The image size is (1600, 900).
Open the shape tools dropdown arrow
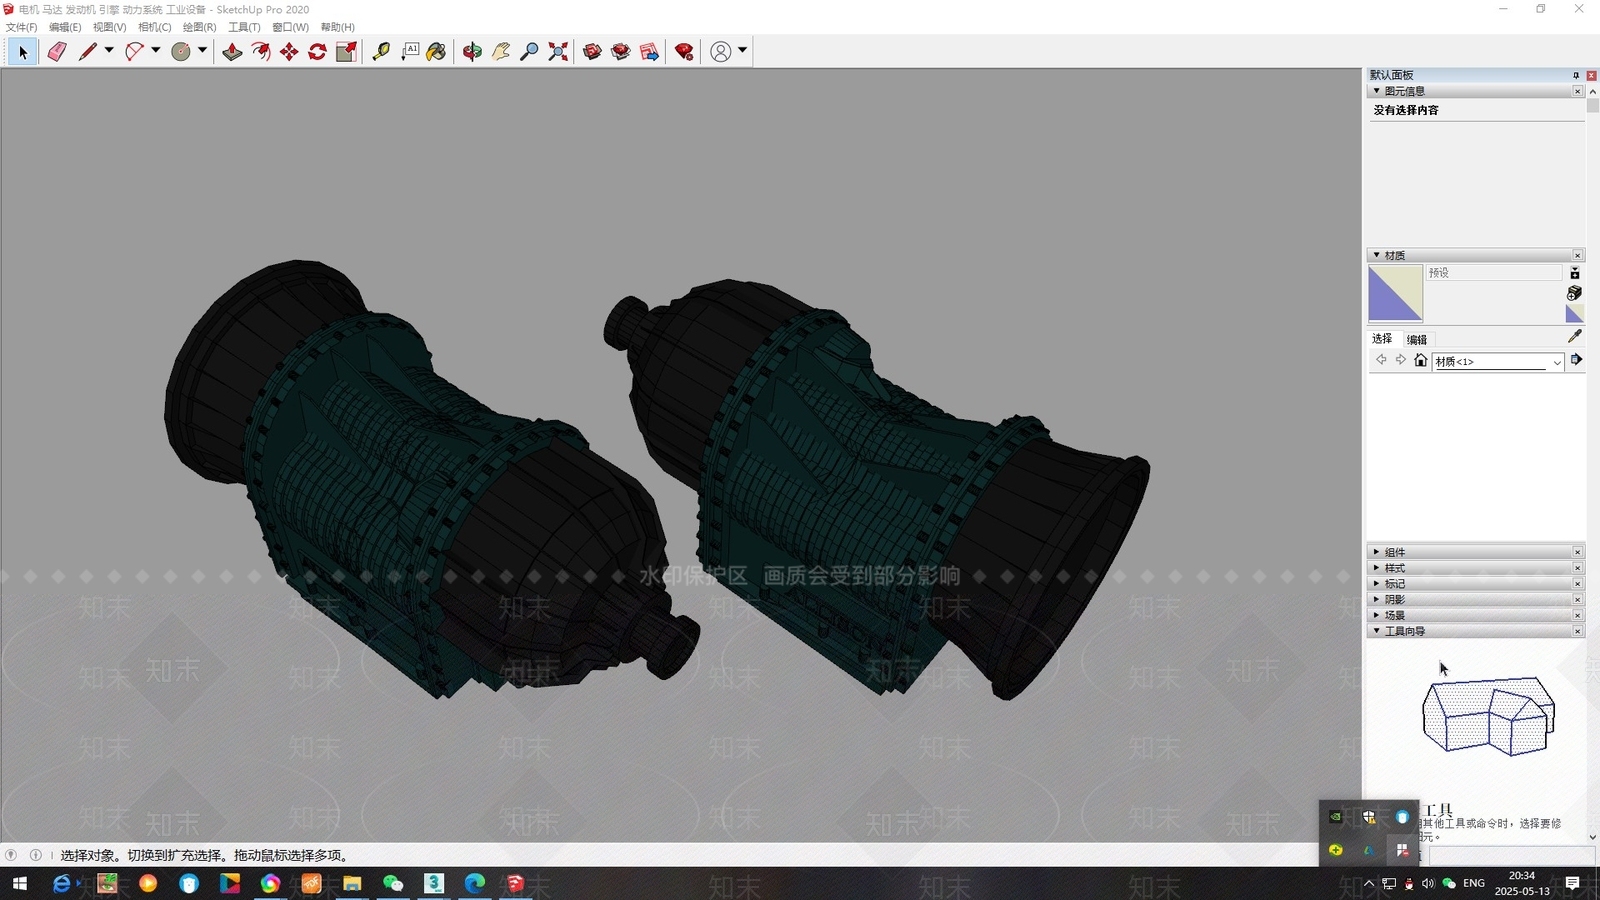point(202,50)
